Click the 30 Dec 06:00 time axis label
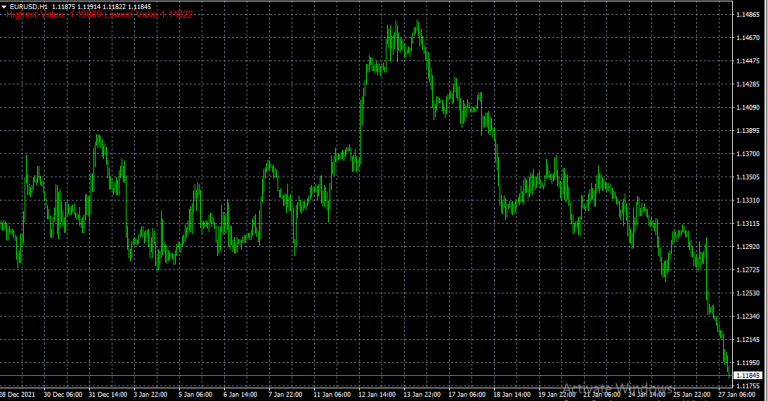Image resolution: width=768 pixels, height=401 pixels. (63, 395)
